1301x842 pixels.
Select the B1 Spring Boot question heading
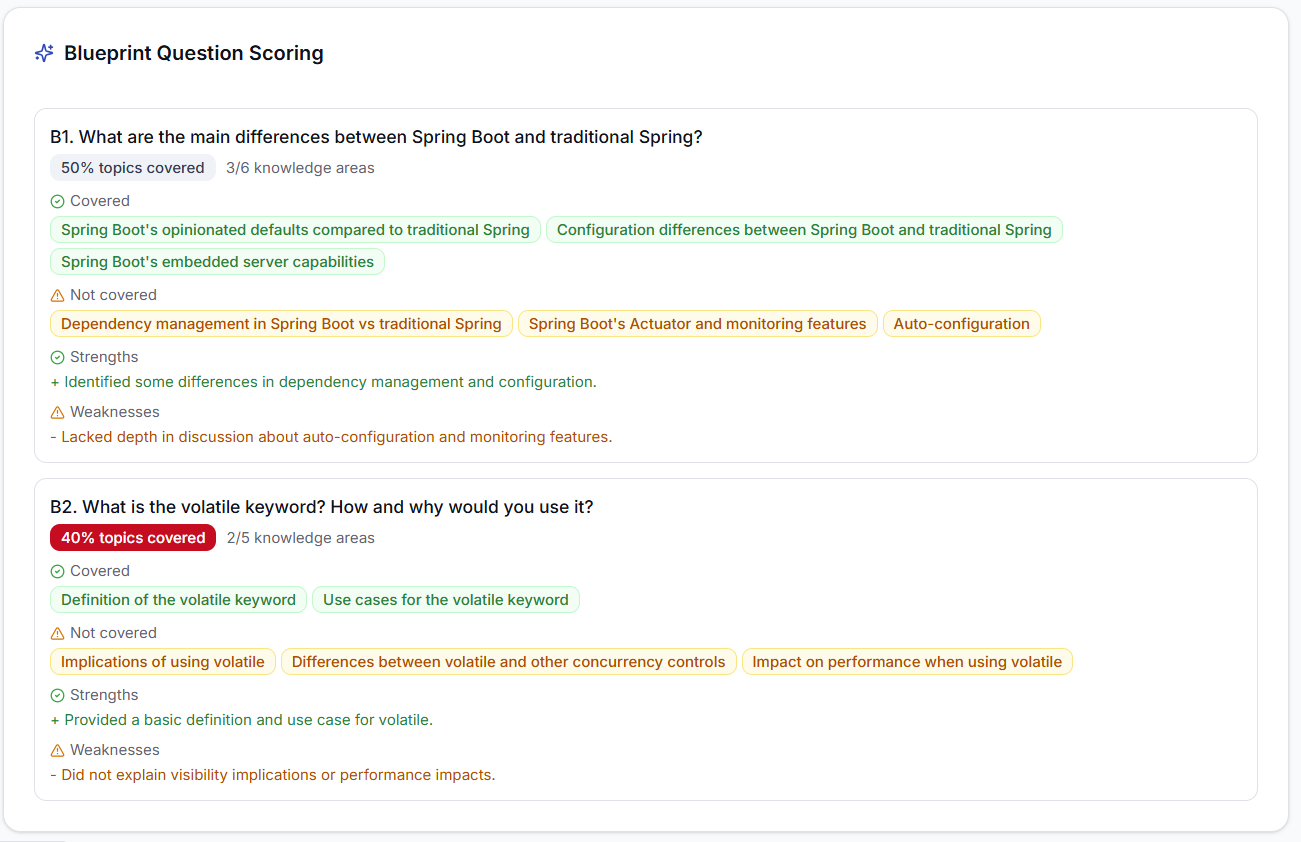(x=376, y=136)
